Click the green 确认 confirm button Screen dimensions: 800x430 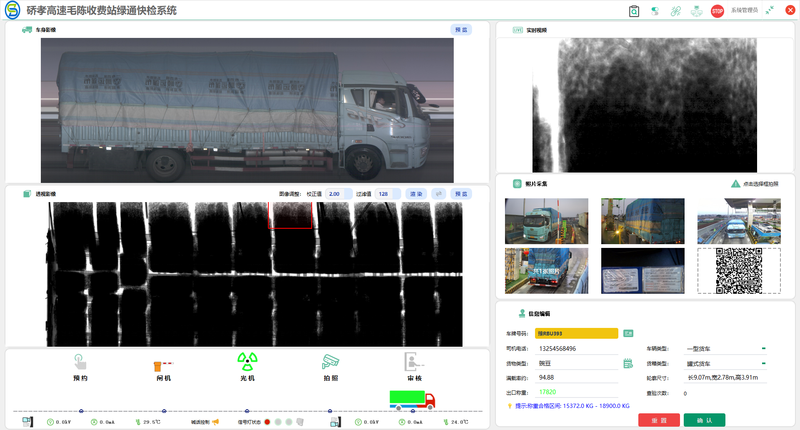704,420
